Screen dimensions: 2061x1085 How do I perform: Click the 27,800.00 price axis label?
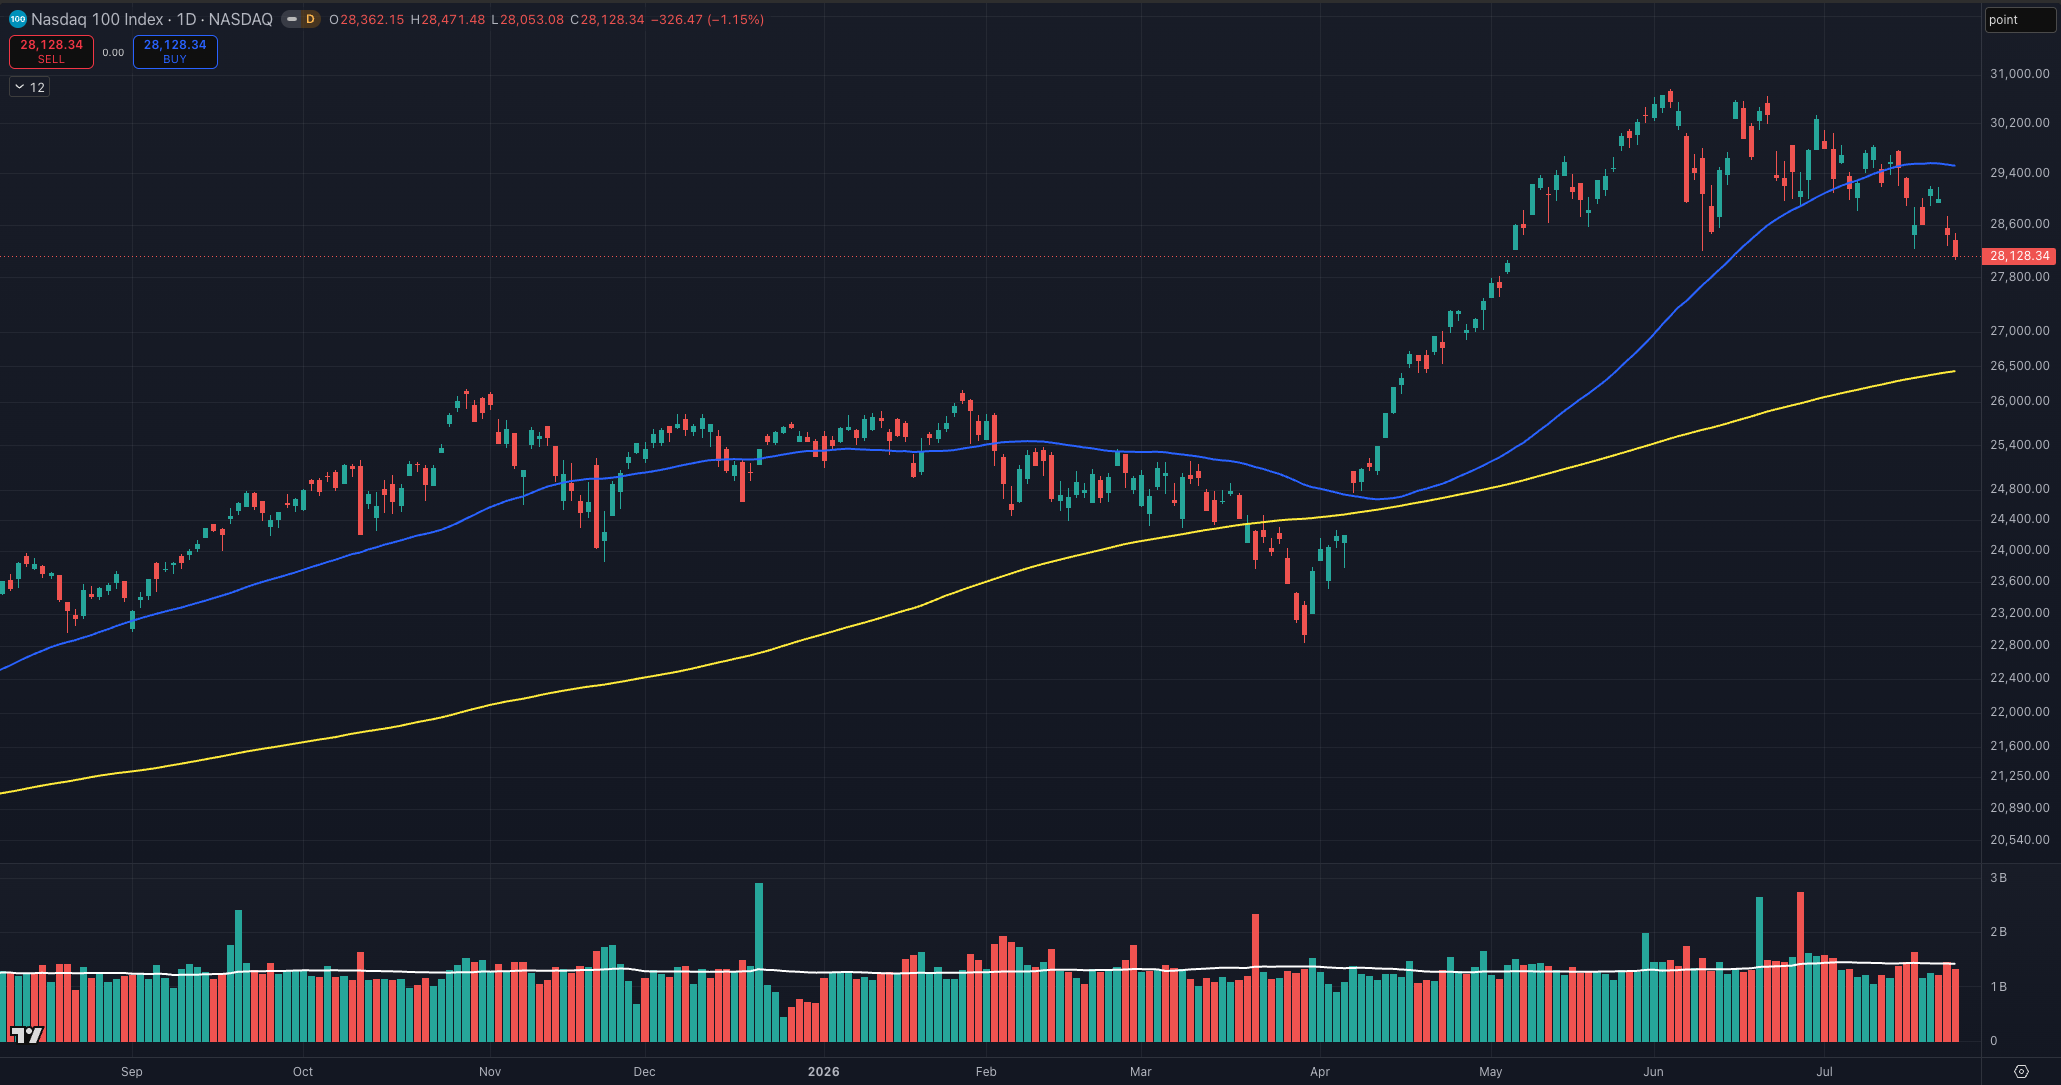[2020, 277]
